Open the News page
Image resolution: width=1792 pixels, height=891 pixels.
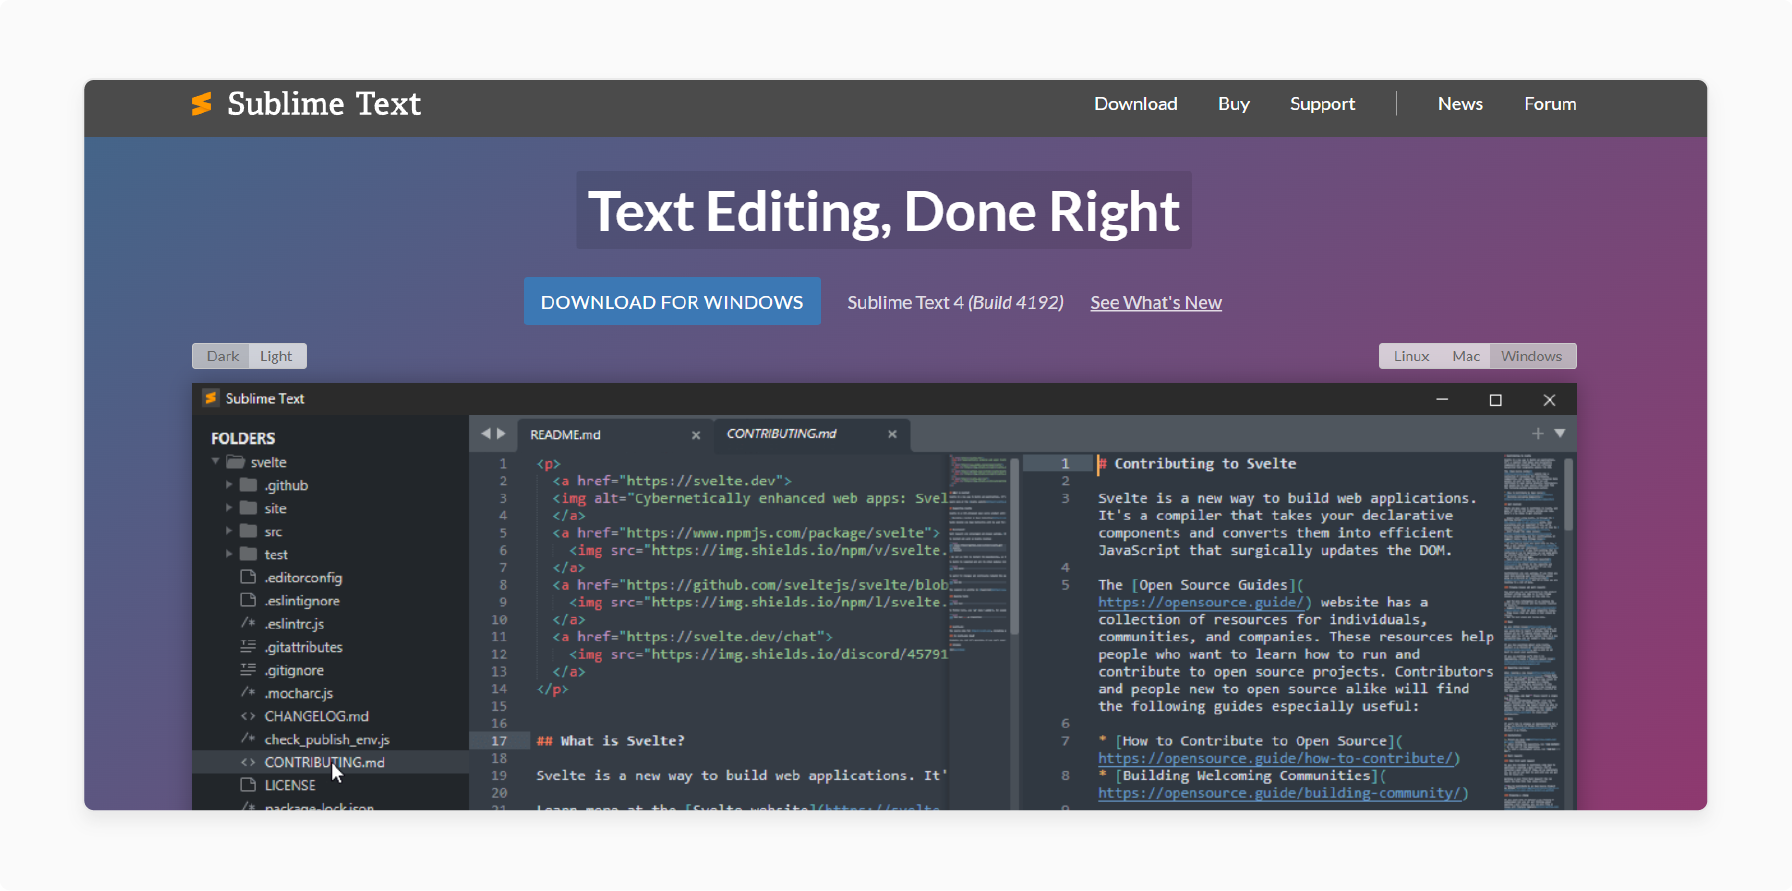pyautogui.click(x=1460, y=104)
